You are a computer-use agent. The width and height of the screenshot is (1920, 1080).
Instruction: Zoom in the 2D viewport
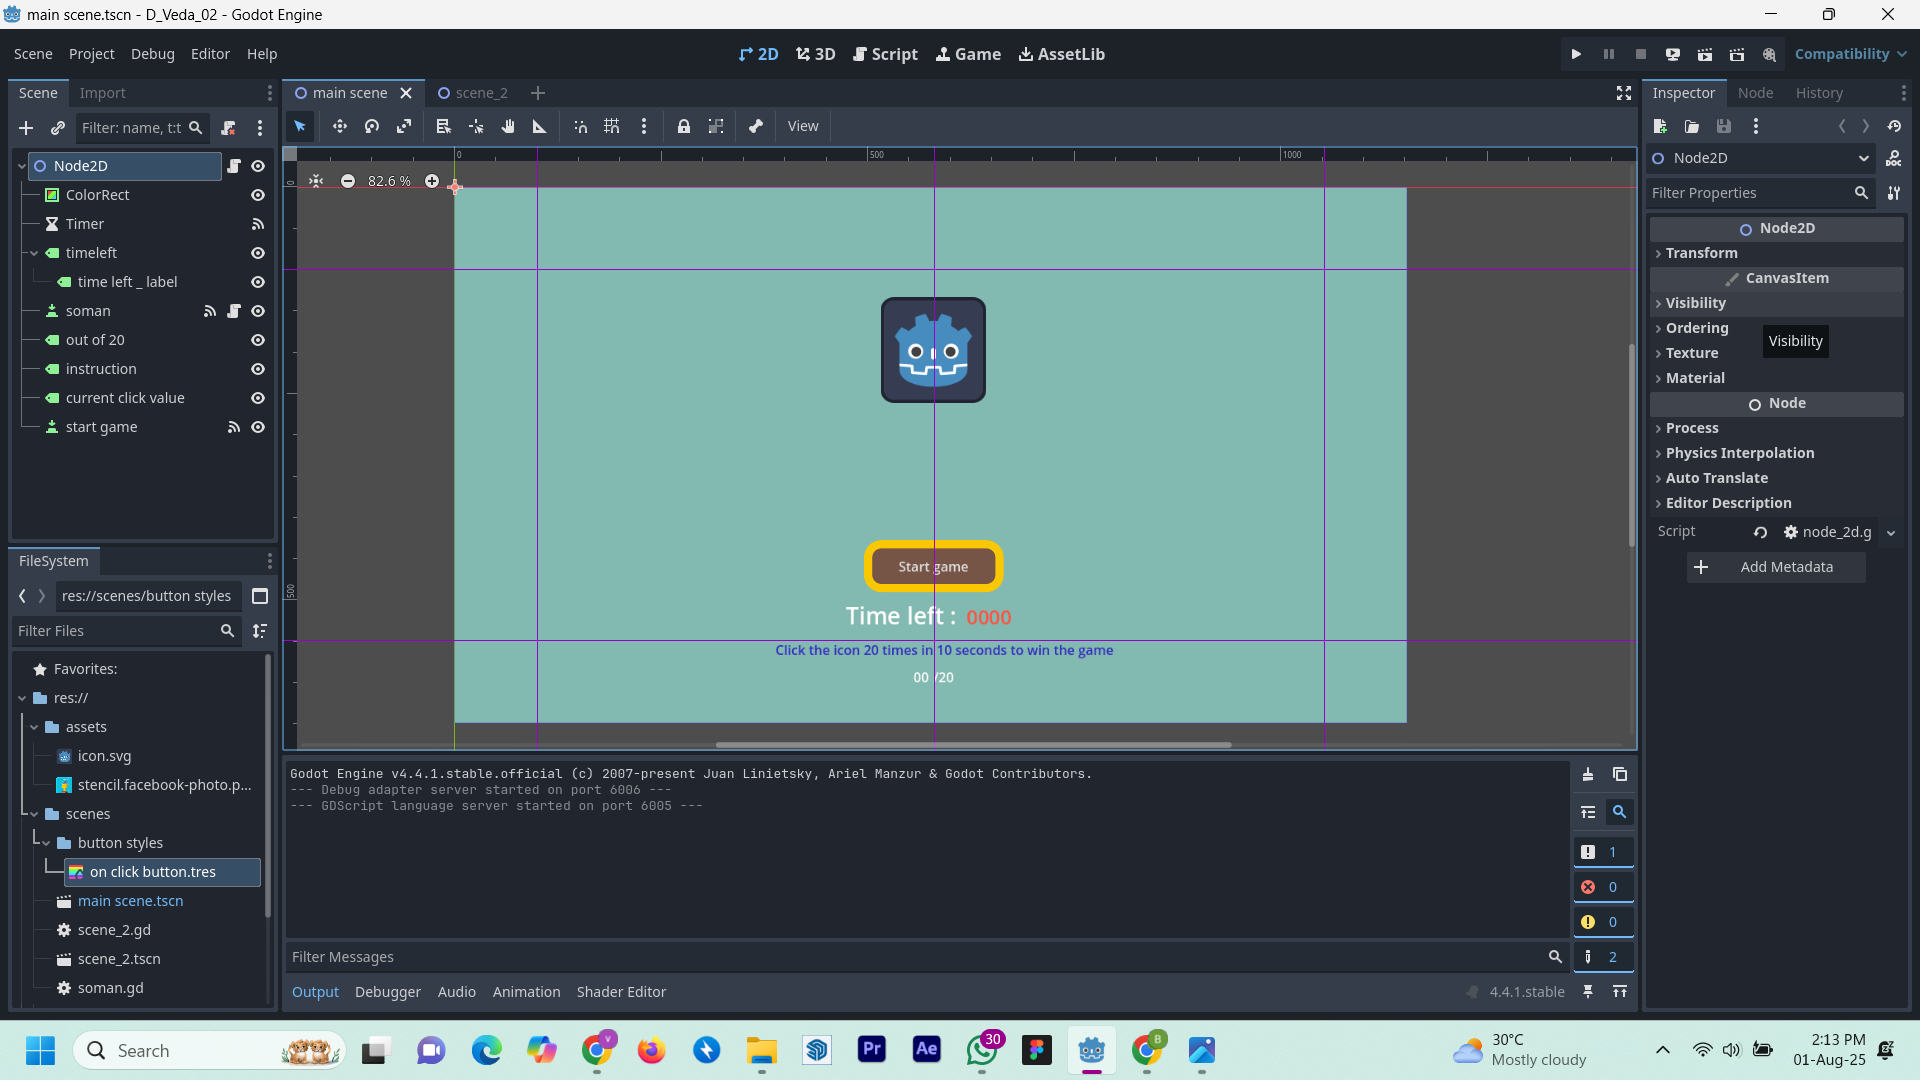click(432, 181)
